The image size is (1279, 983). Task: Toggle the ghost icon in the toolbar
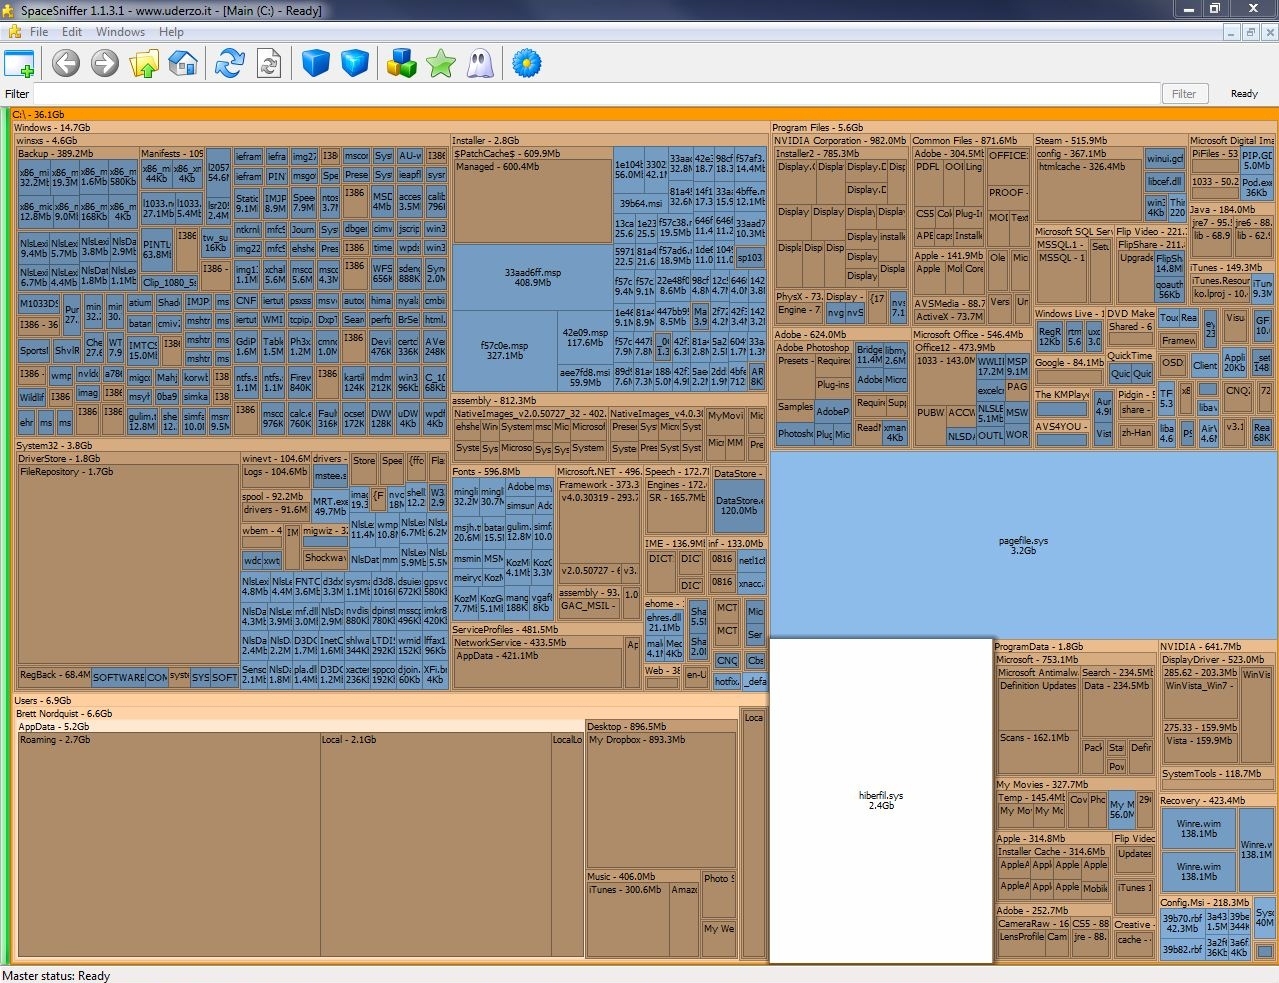point(479,64)
